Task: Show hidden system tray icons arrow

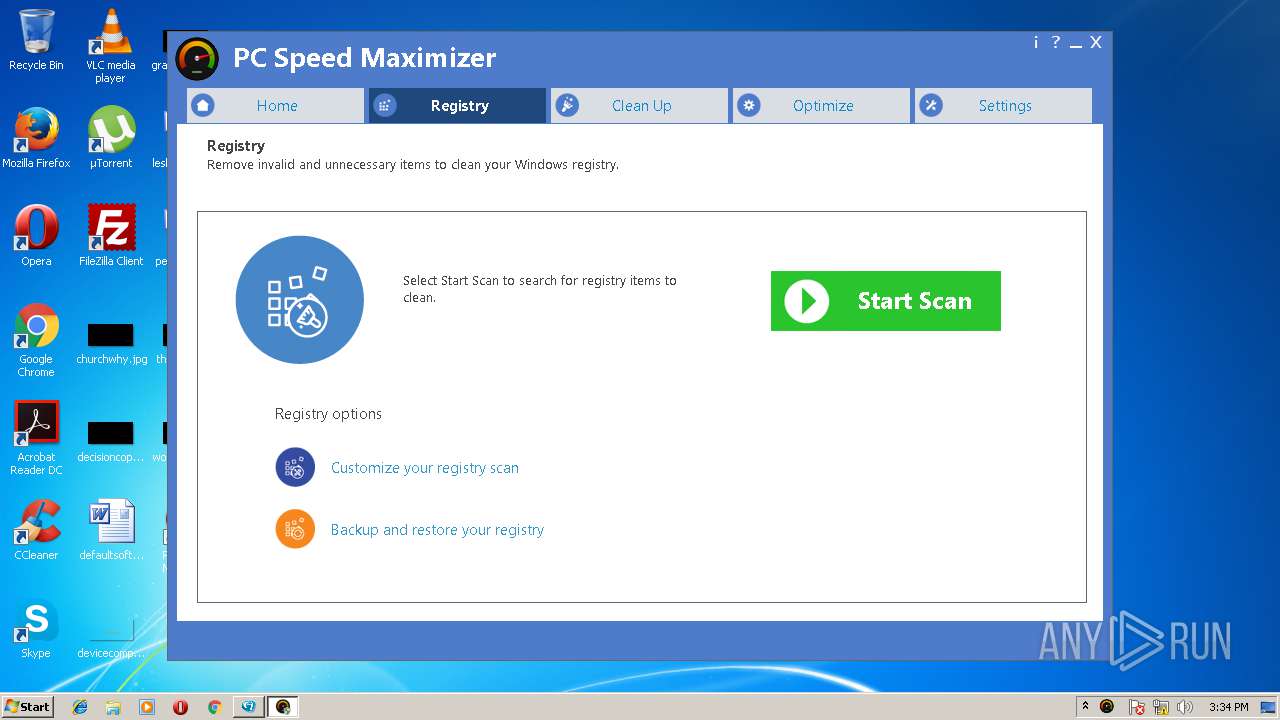Action: pyautogui.click(x=1085, y=706)
